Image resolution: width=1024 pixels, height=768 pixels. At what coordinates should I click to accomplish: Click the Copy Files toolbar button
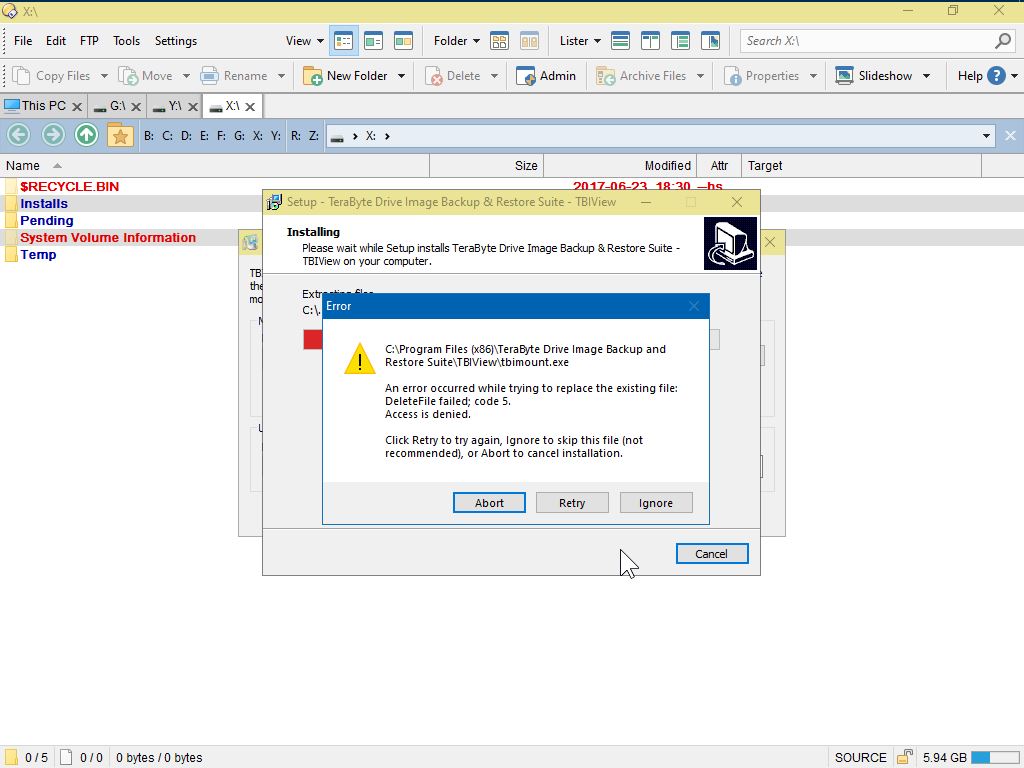tap(51, 76)
